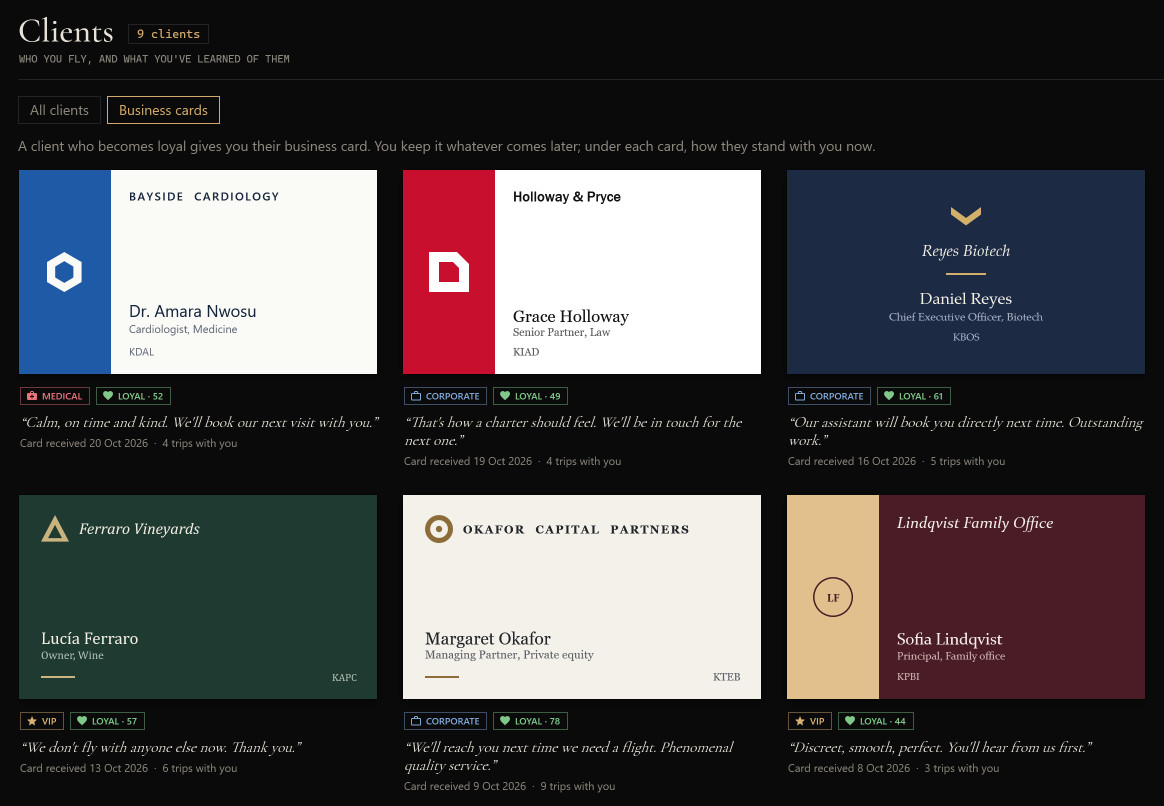Click the medical kit icon in MEDICAL badge
Image resolution: width=1164 pixels, height=806 pixels.
pyautogui.click(x=32, y=396)
